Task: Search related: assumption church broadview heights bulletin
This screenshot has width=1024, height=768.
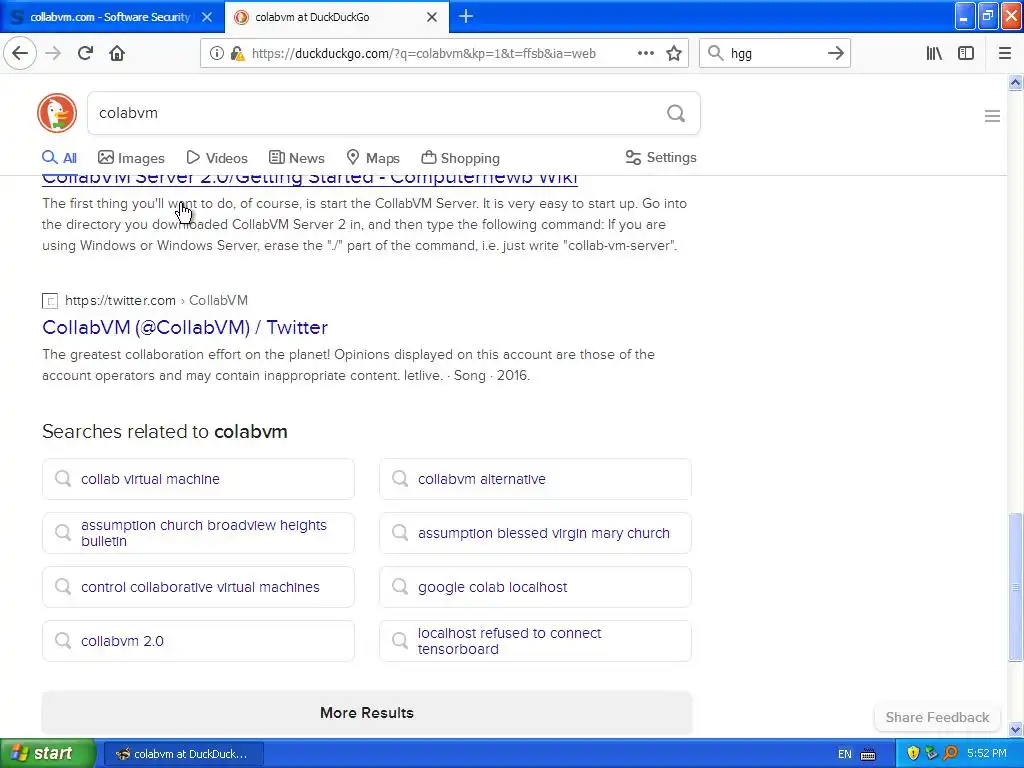Action: click(x=199, y=533)
